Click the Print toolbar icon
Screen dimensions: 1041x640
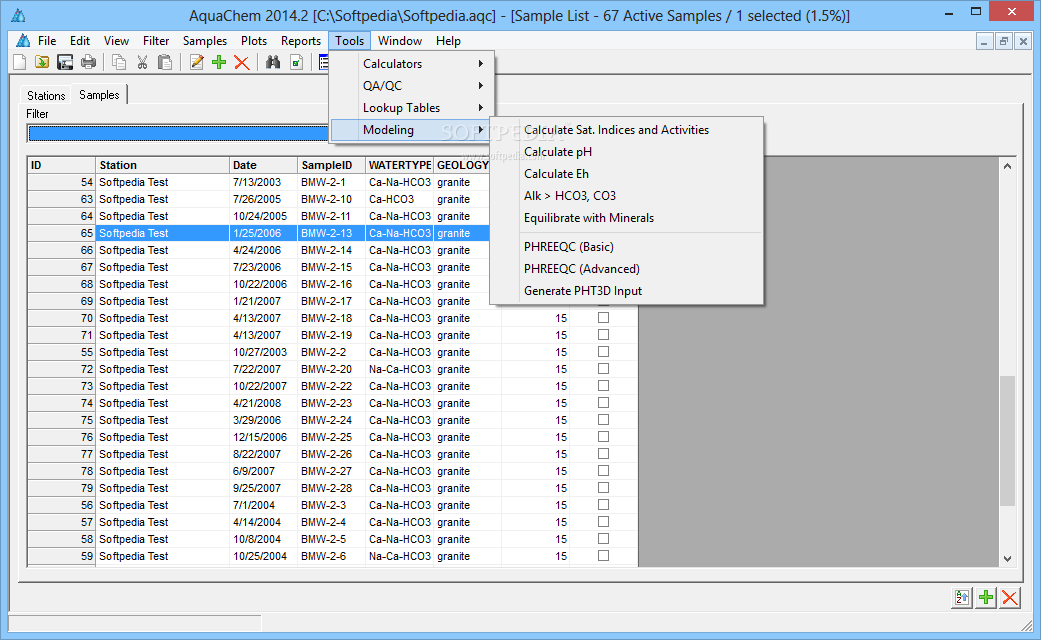click(88, 62)
